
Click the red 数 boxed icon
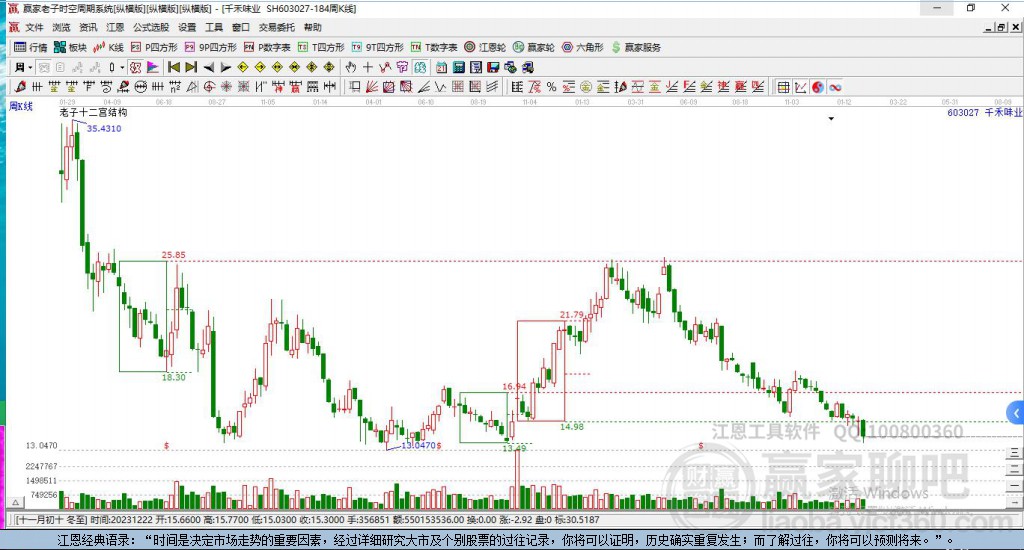coord(135,67)
